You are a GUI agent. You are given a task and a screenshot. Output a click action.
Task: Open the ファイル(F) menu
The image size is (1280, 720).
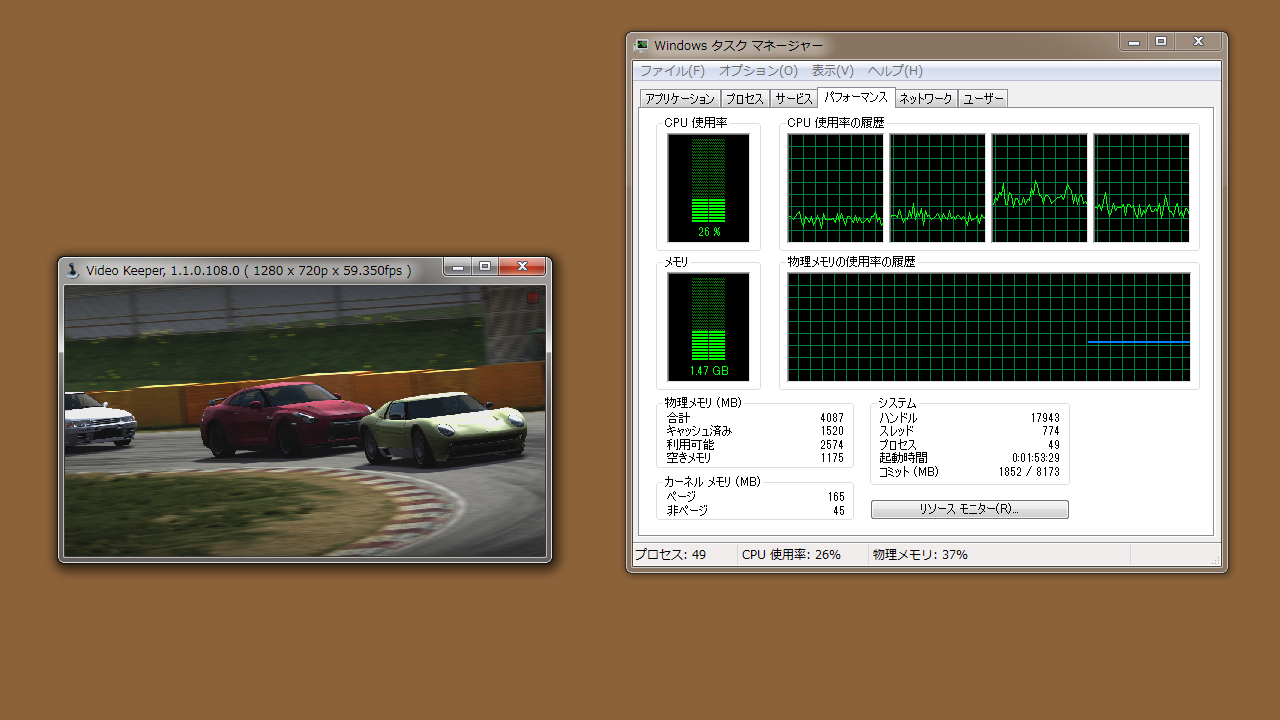pos(672,71)
